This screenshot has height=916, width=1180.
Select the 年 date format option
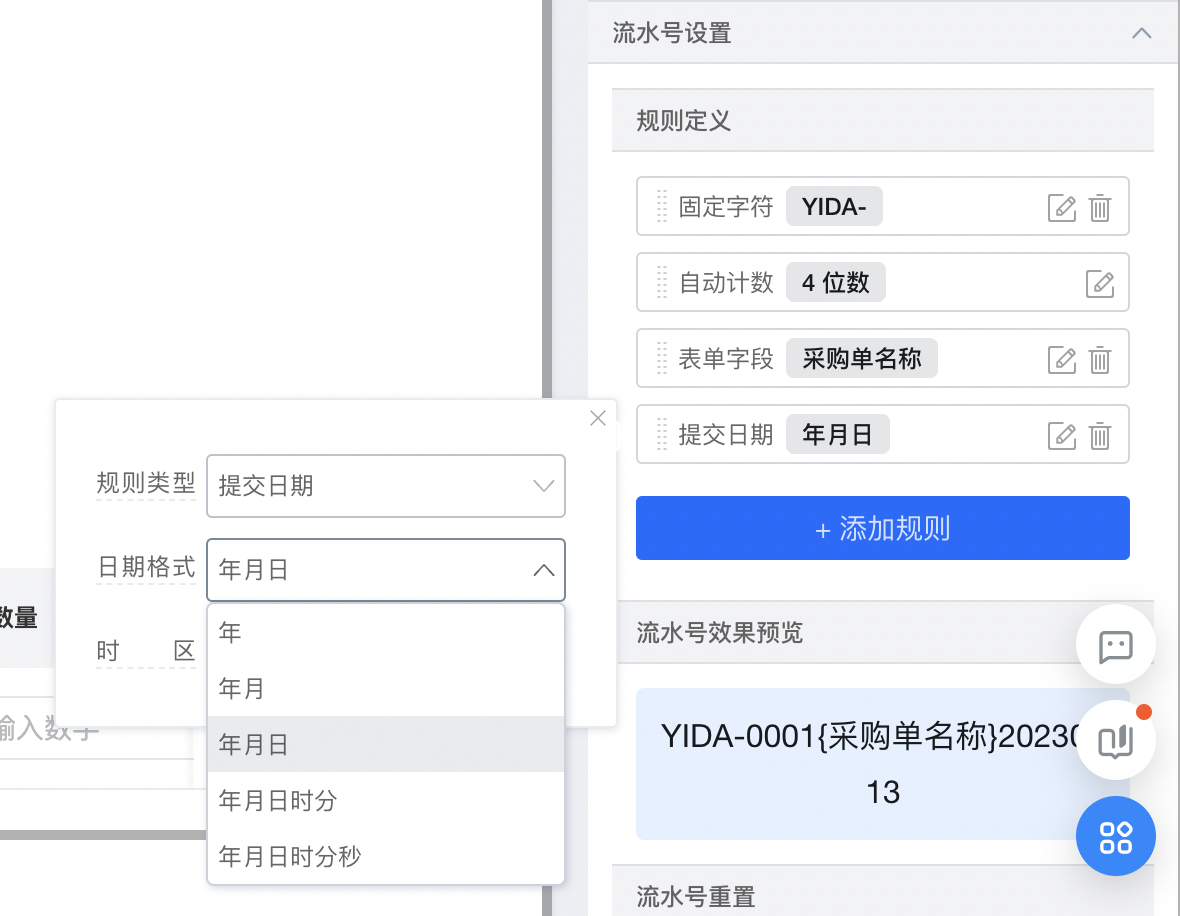pyautogui.click(x=385, y=631)
